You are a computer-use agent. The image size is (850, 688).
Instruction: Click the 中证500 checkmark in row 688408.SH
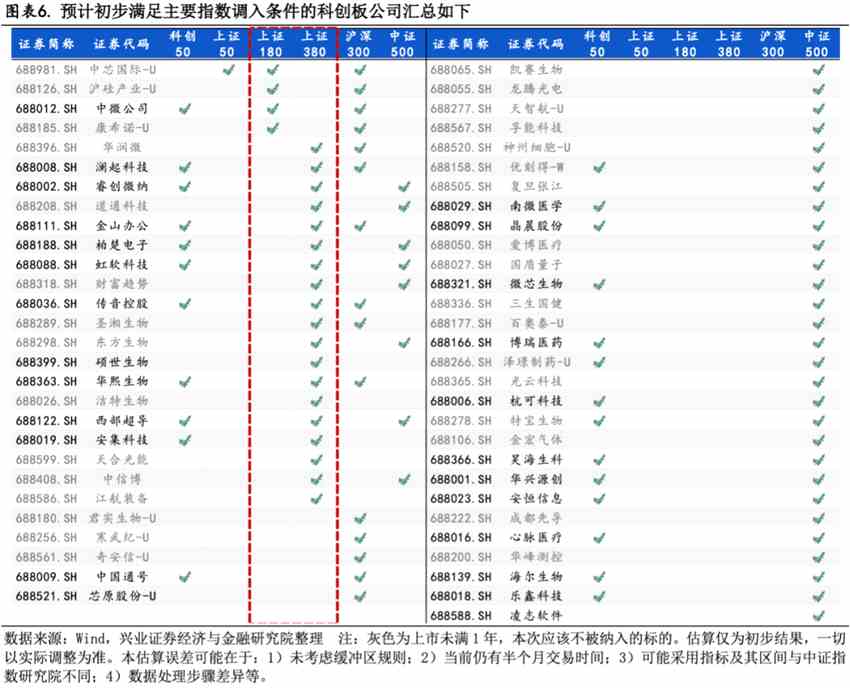click(x=404, y=479)
